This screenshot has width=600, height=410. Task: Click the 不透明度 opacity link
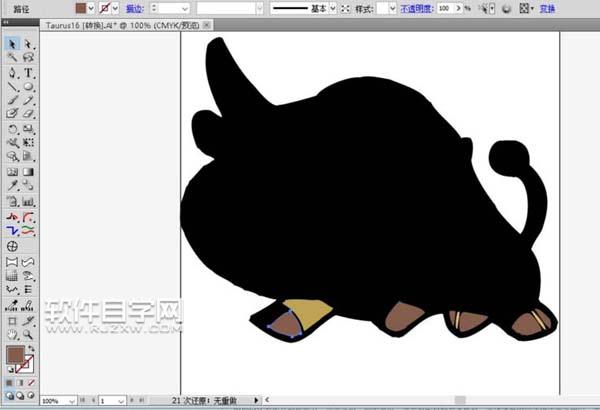[x=418, y=8]
